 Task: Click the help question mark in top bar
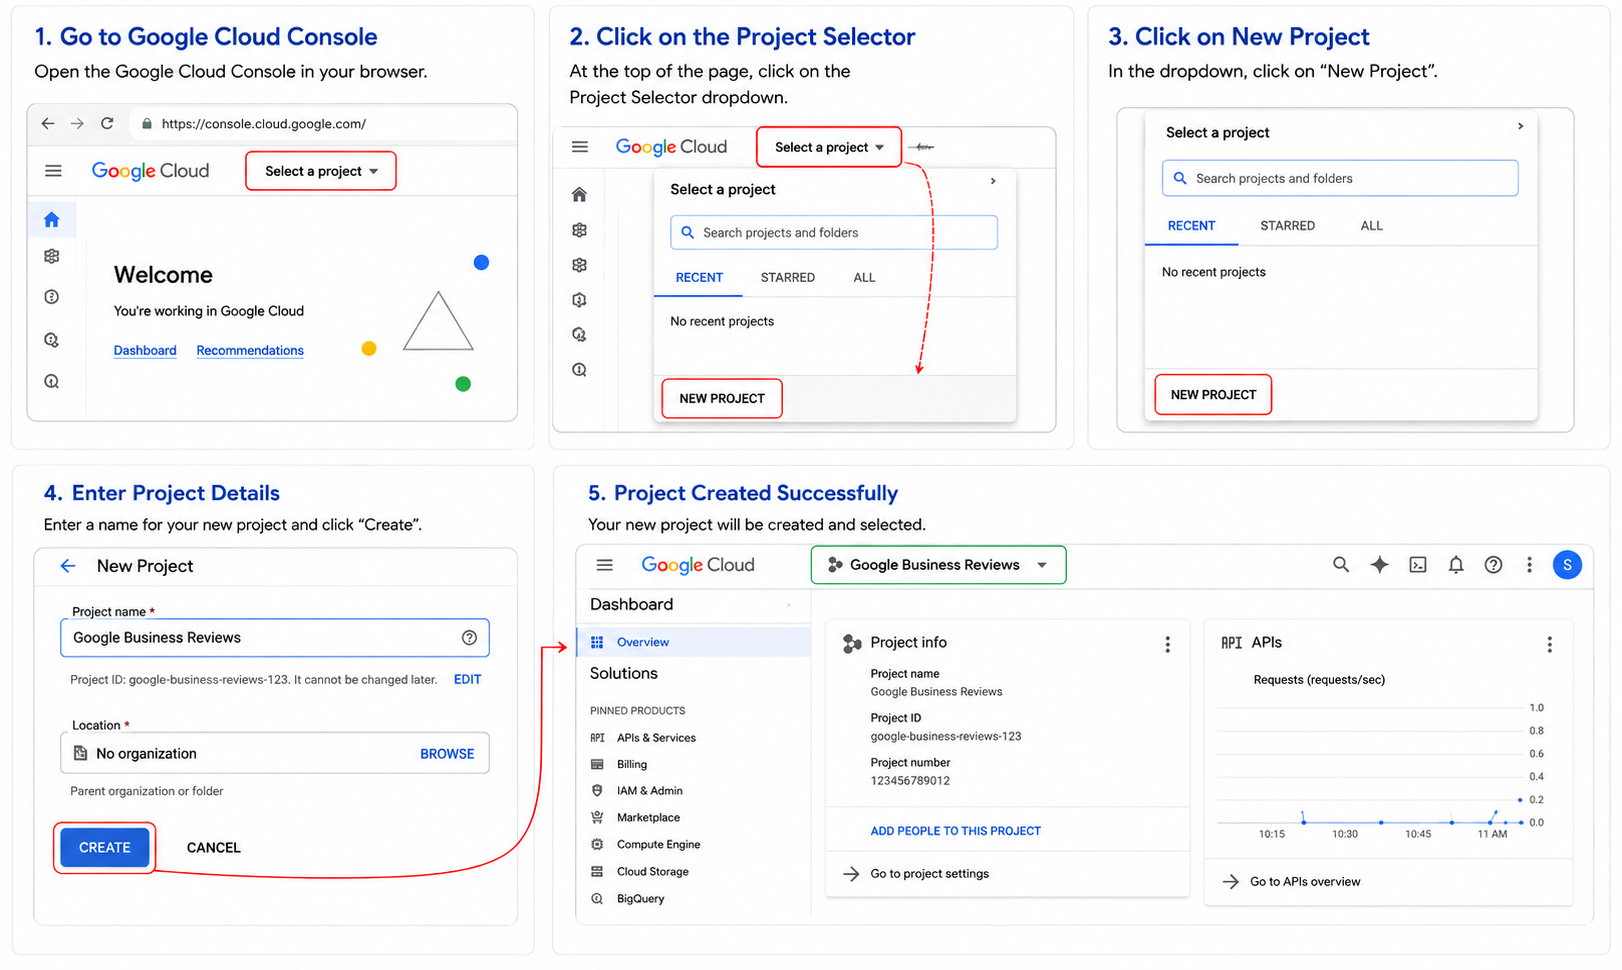[x=1493, y=565]
